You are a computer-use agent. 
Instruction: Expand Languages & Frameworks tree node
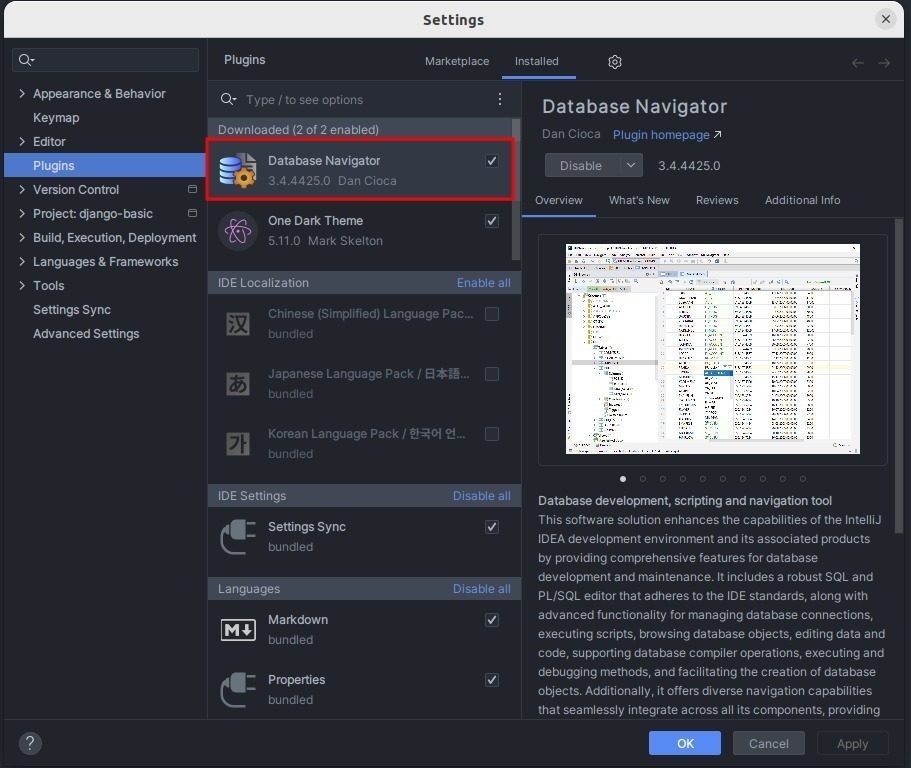pos(22,261)
